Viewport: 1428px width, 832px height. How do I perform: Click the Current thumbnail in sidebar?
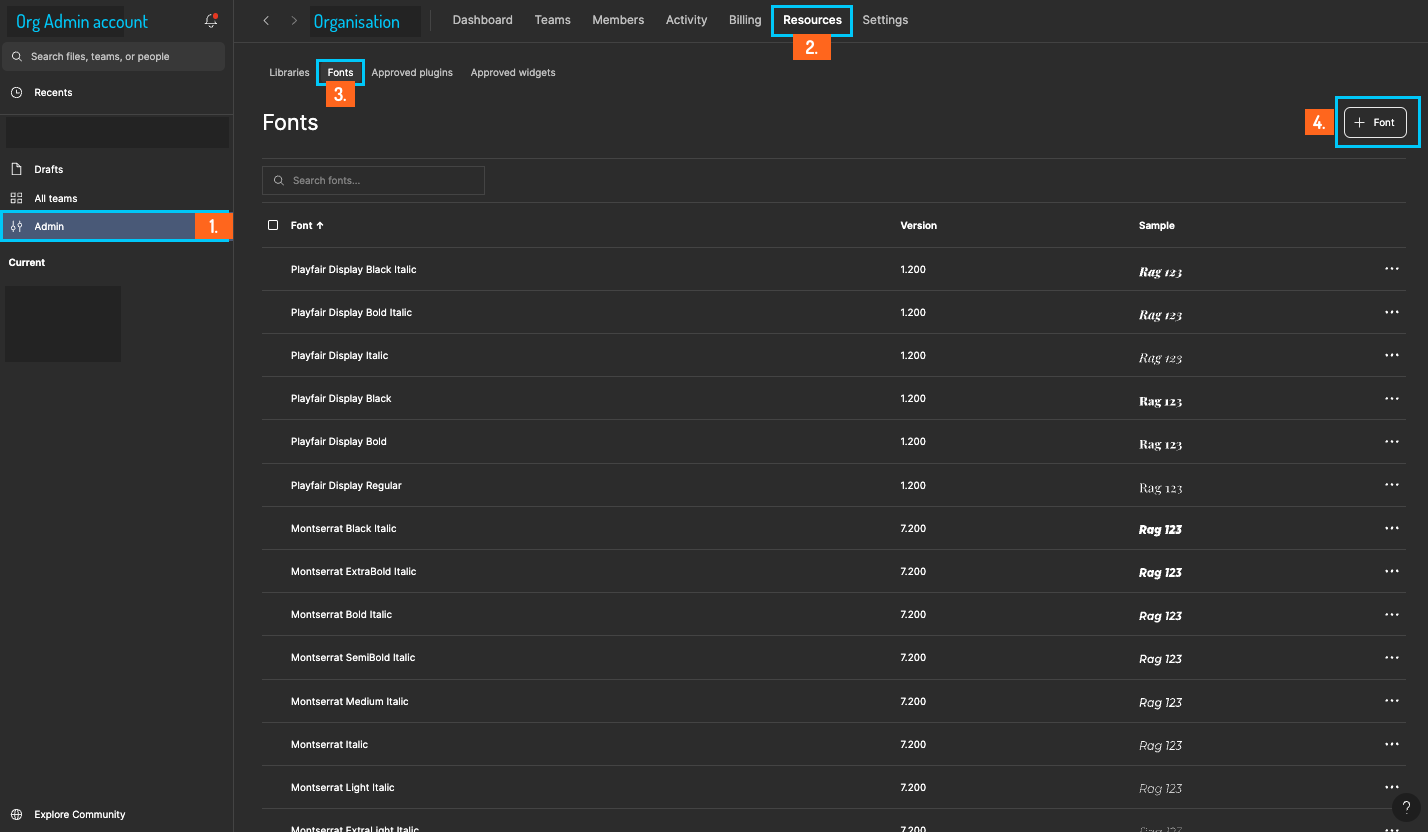click(63, 324)
